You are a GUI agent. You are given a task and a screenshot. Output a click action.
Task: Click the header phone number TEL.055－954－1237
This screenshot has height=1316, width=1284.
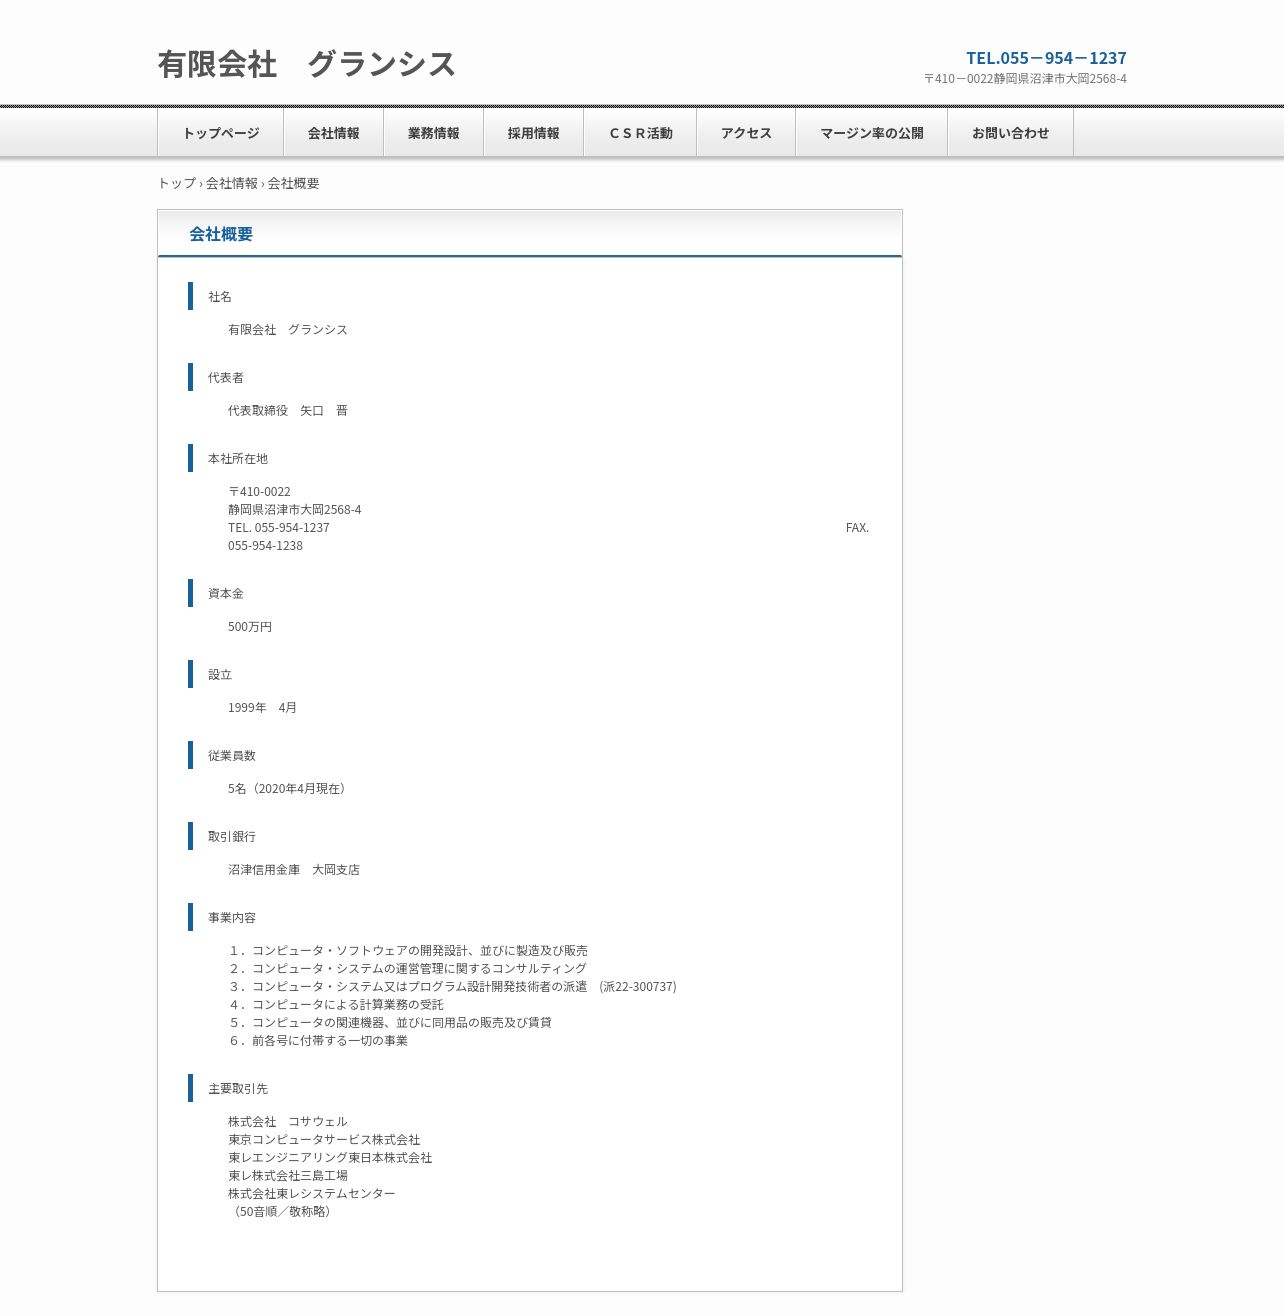[1046, 58]
